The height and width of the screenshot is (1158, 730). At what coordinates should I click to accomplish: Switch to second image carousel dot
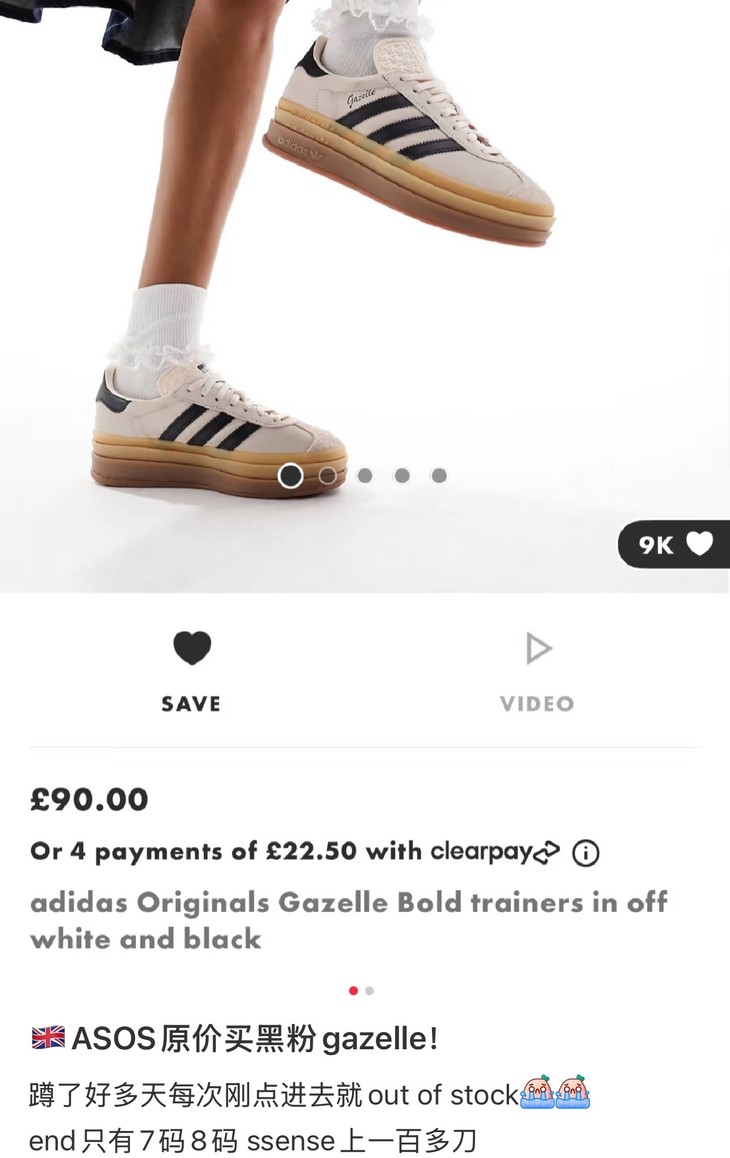point(327,476)
